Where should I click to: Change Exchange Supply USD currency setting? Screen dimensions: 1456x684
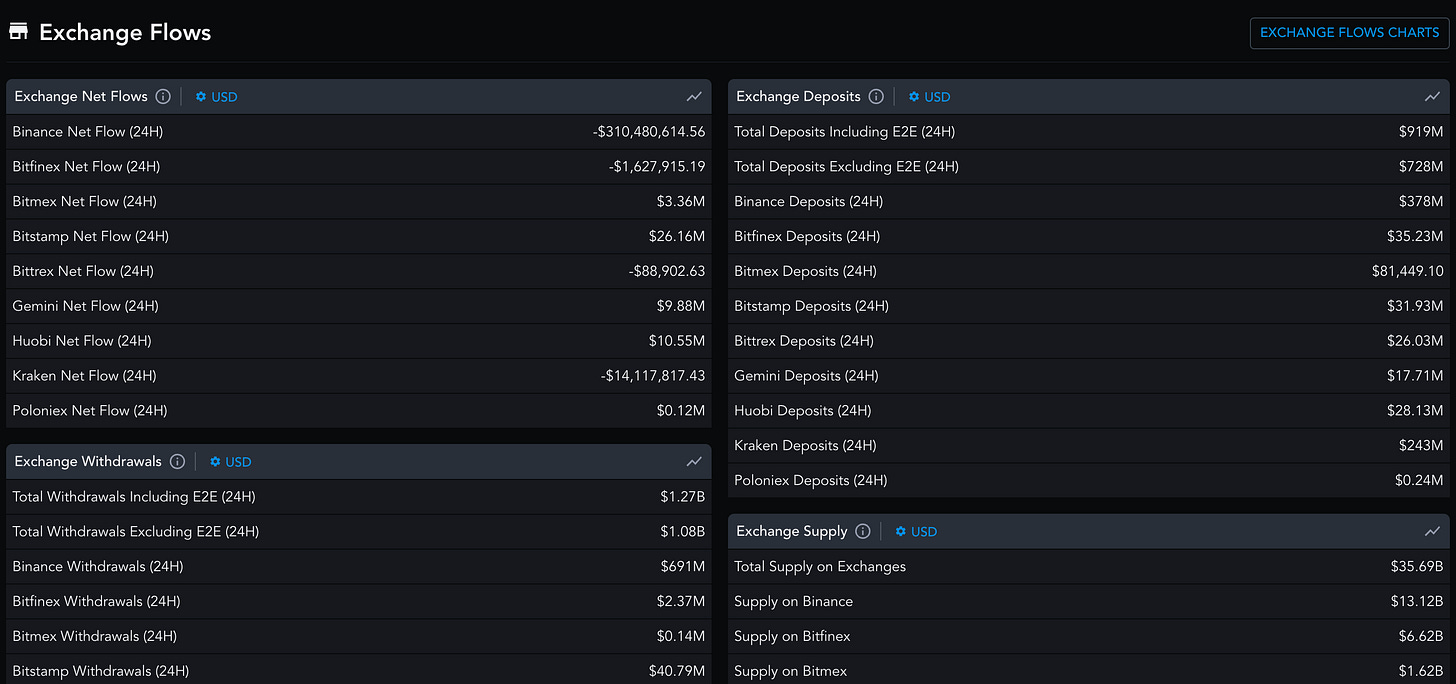[x=916, y=532]
